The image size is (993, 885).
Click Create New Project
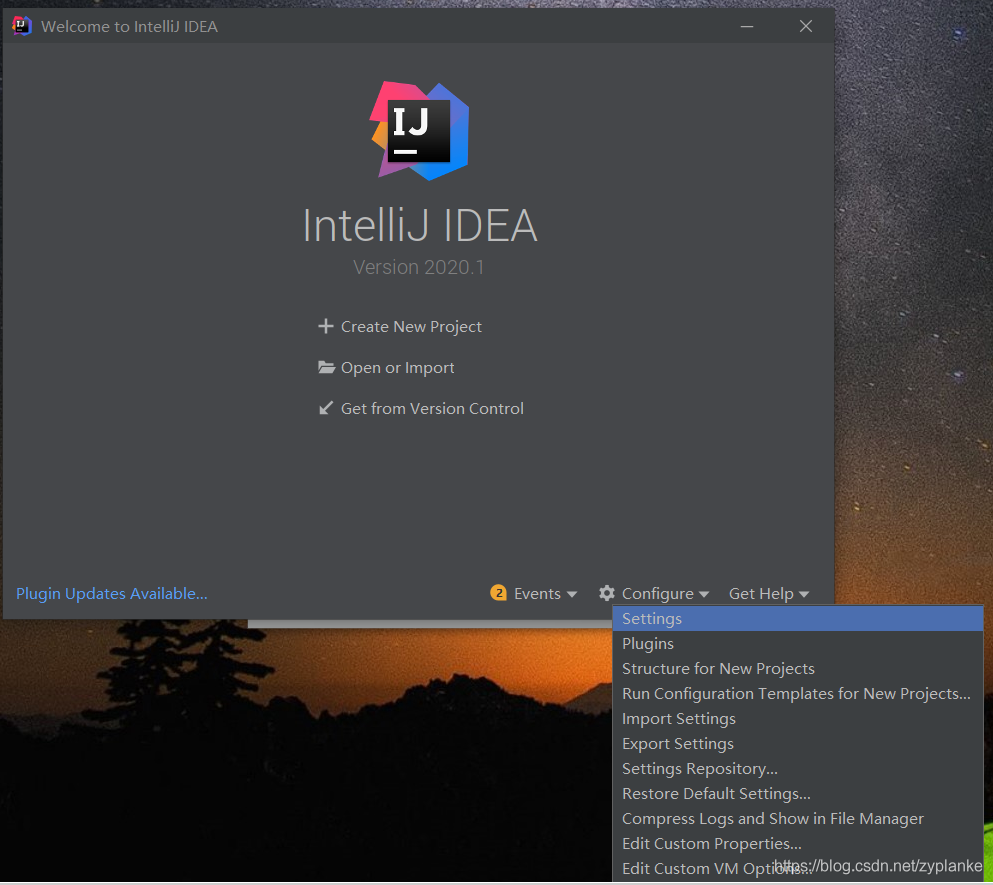point(411,326)
